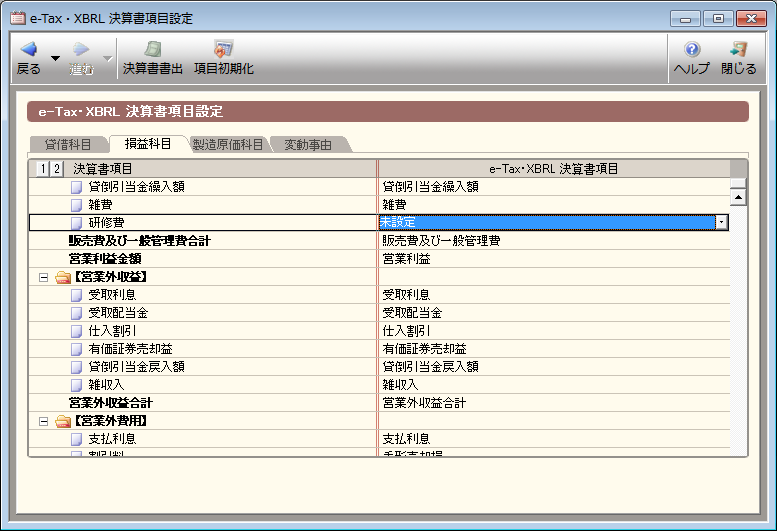Open the 変動事由 tab

[308, 145]
